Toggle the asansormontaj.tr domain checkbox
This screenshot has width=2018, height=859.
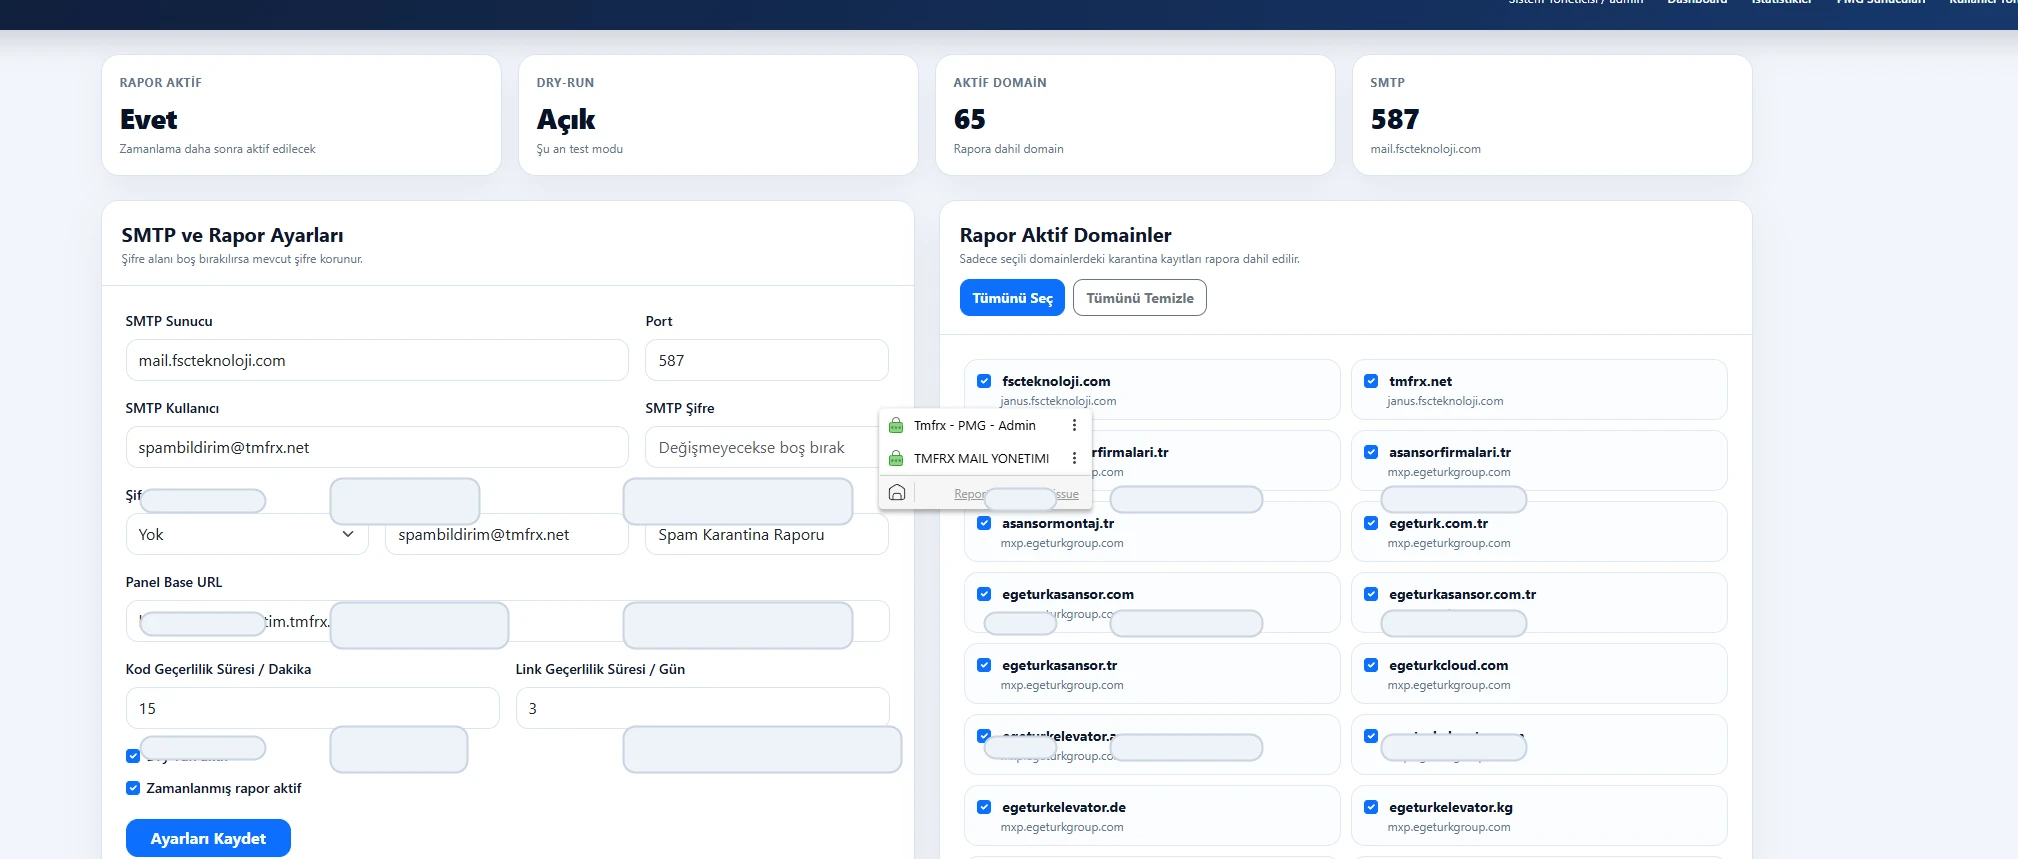(984, 523)
